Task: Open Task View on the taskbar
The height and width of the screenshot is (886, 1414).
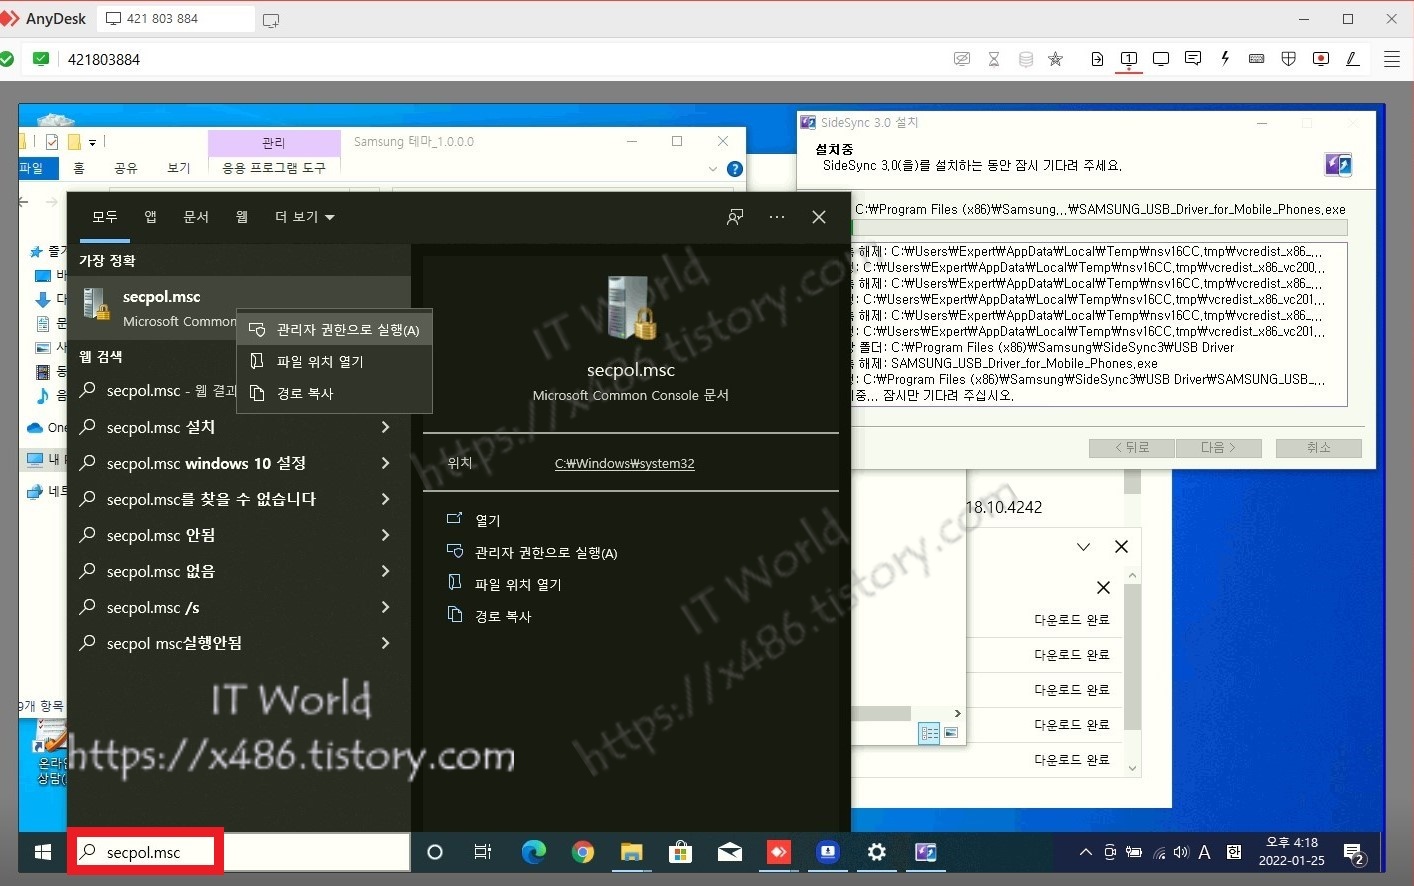Action: 483,852
